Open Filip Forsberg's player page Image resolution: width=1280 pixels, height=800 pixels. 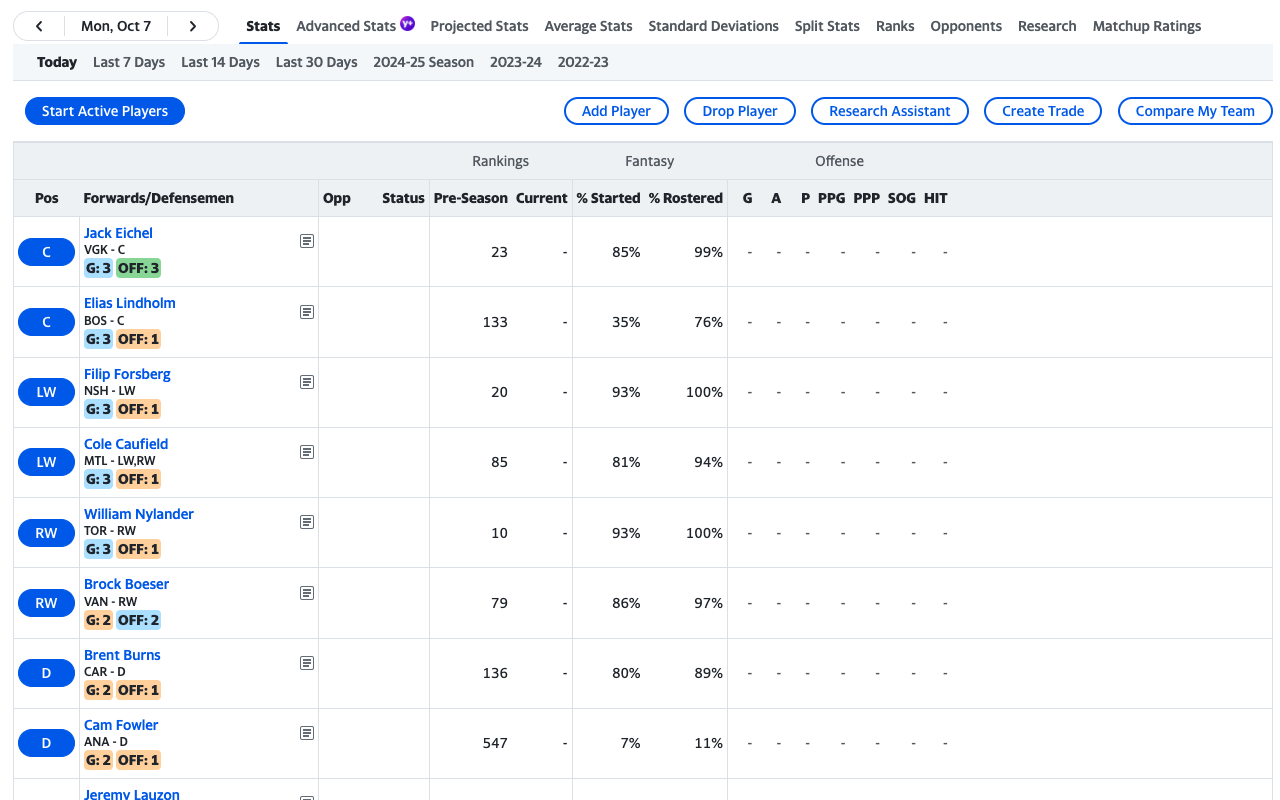[127, 374]
